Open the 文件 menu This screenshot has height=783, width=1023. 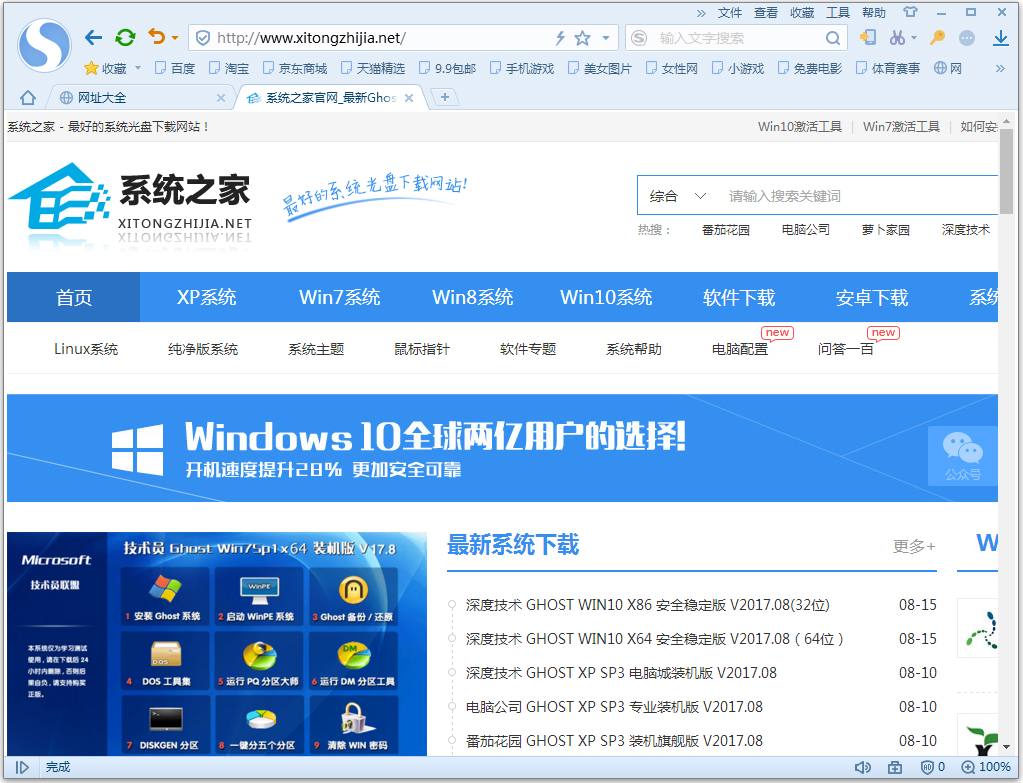[729, 12]
